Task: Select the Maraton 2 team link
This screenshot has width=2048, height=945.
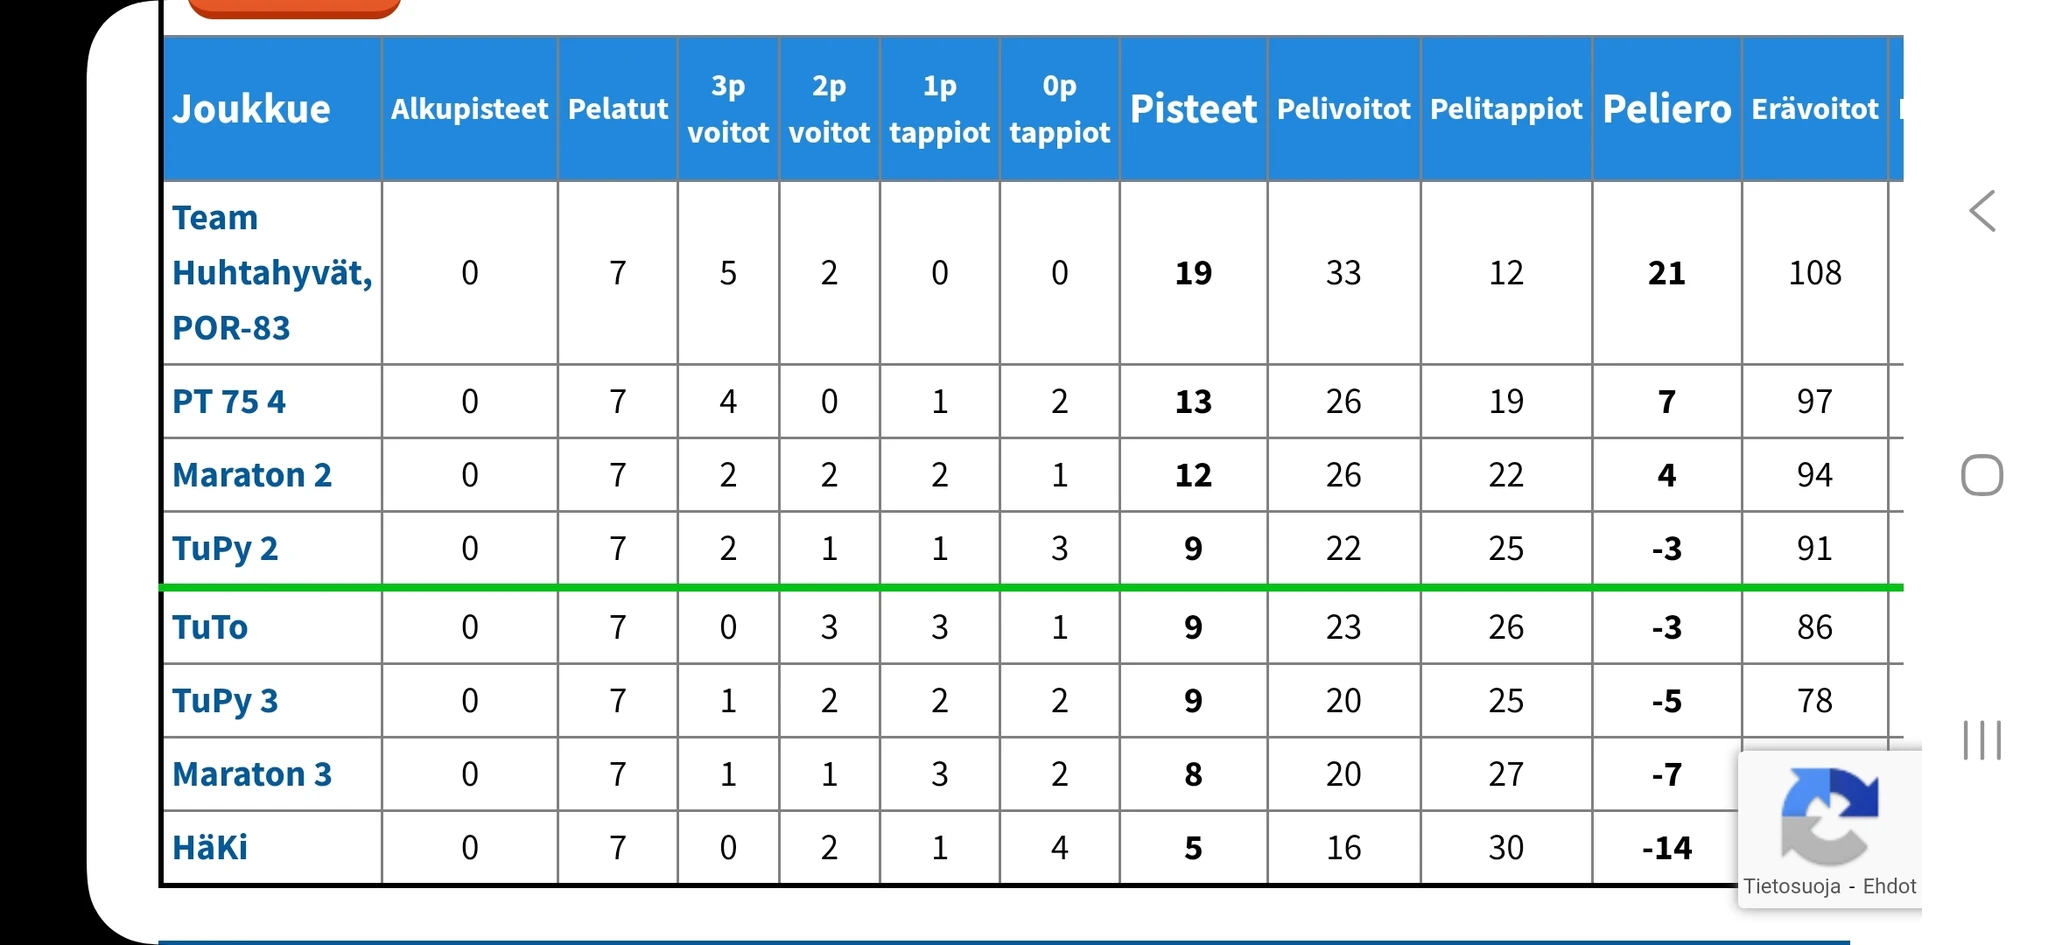Action: [x=252, y=474]
